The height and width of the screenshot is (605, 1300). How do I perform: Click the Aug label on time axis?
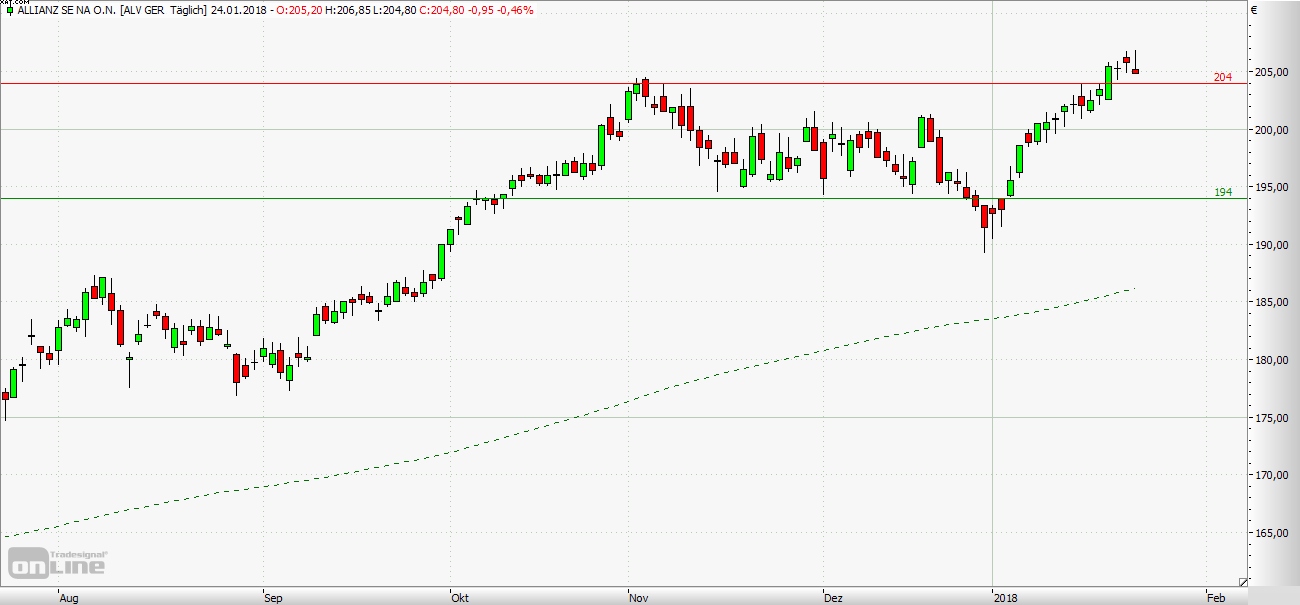click(x=69, y=598)
